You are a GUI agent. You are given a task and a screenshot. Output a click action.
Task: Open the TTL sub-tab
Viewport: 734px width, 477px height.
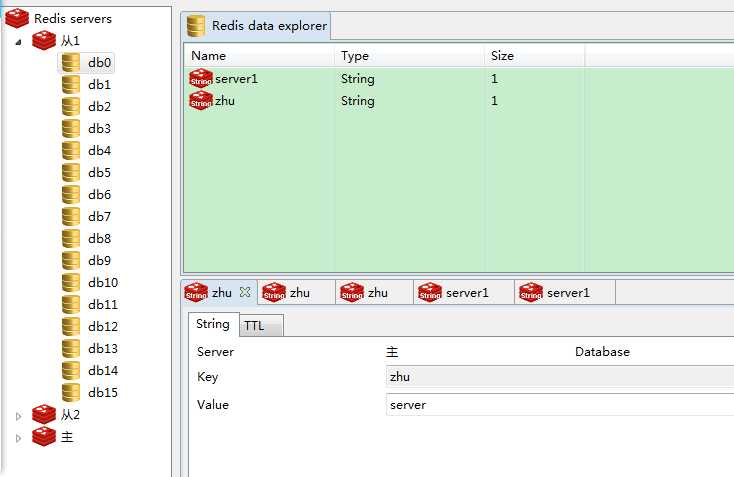pyautogui.click(x=261, y=325)
